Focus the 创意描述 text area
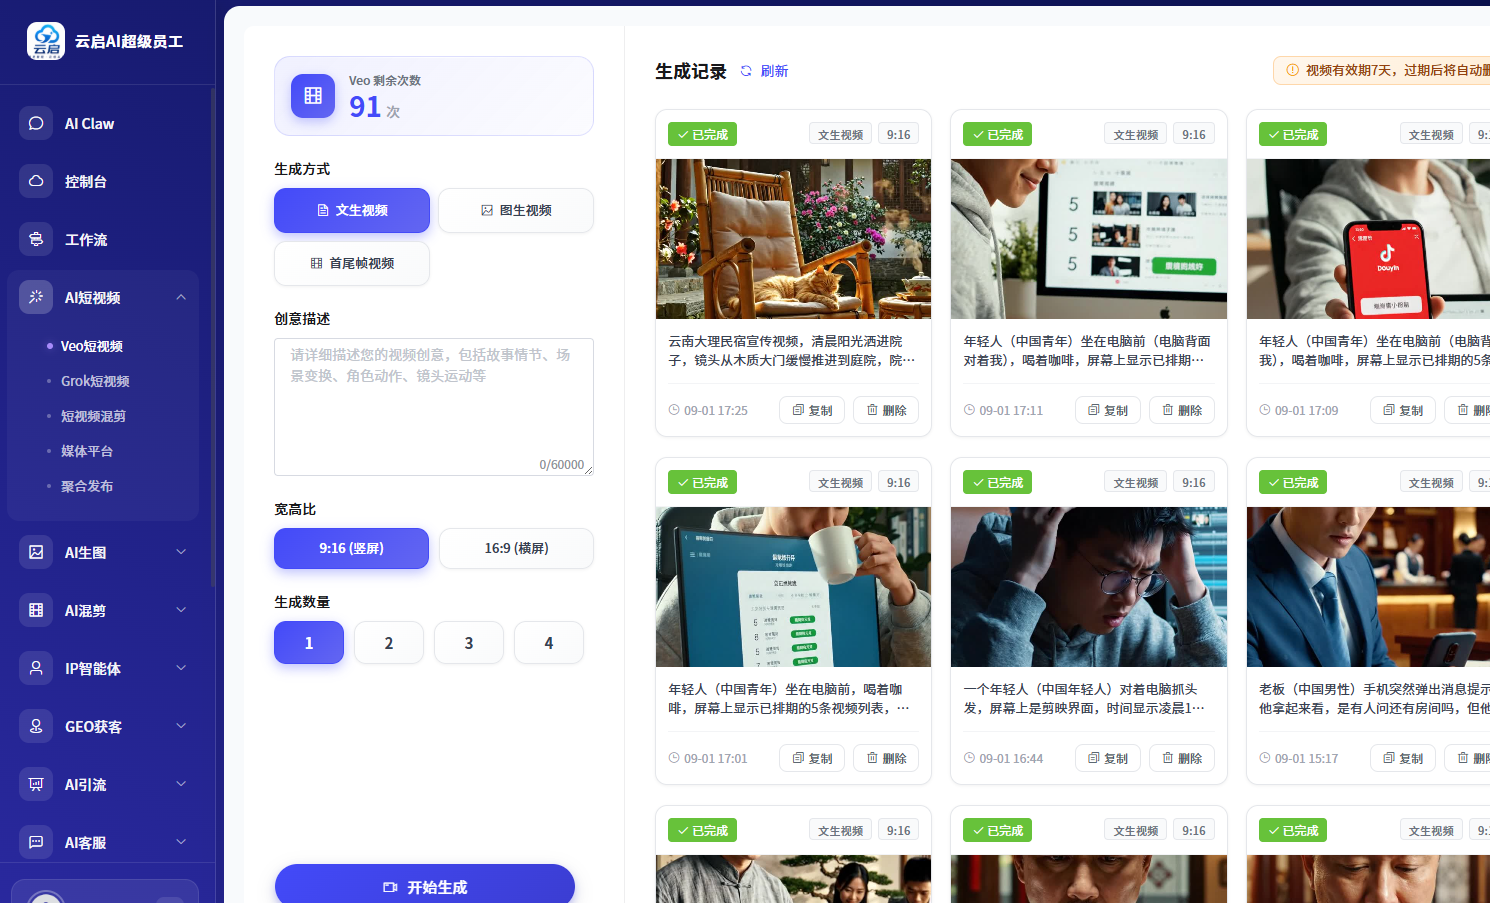Viewport: 1490px width, 903px height. coord(434,407)
